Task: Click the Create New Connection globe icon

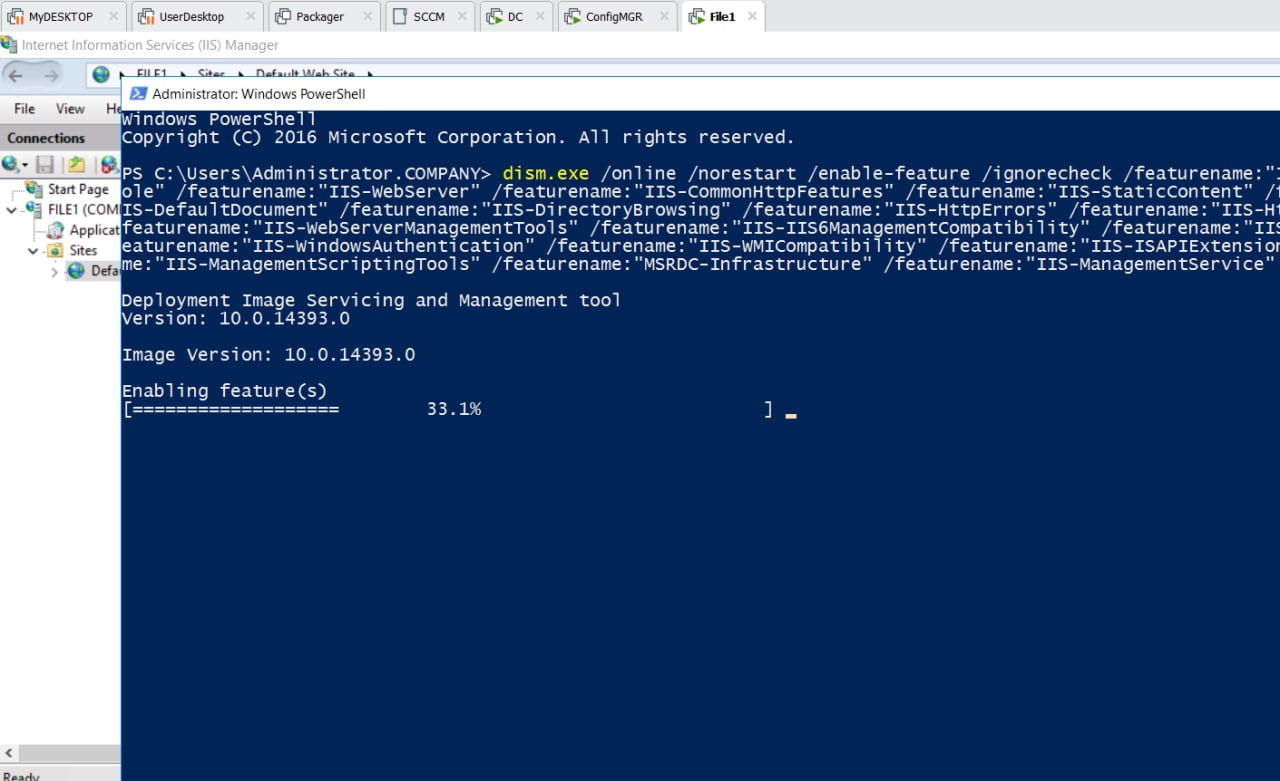Action: click(x=11, y=165)
